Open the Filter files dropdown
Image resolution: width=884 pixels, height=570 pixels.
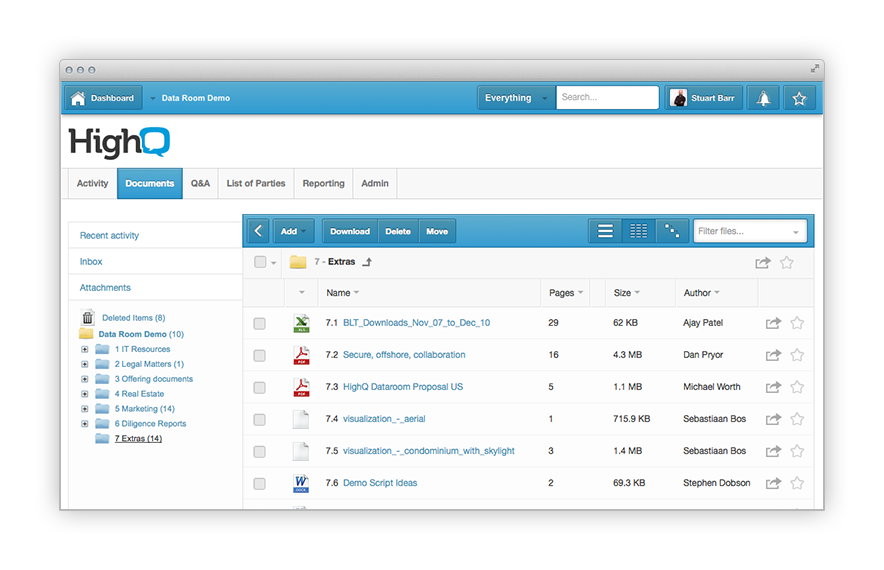tap(795, 232)
